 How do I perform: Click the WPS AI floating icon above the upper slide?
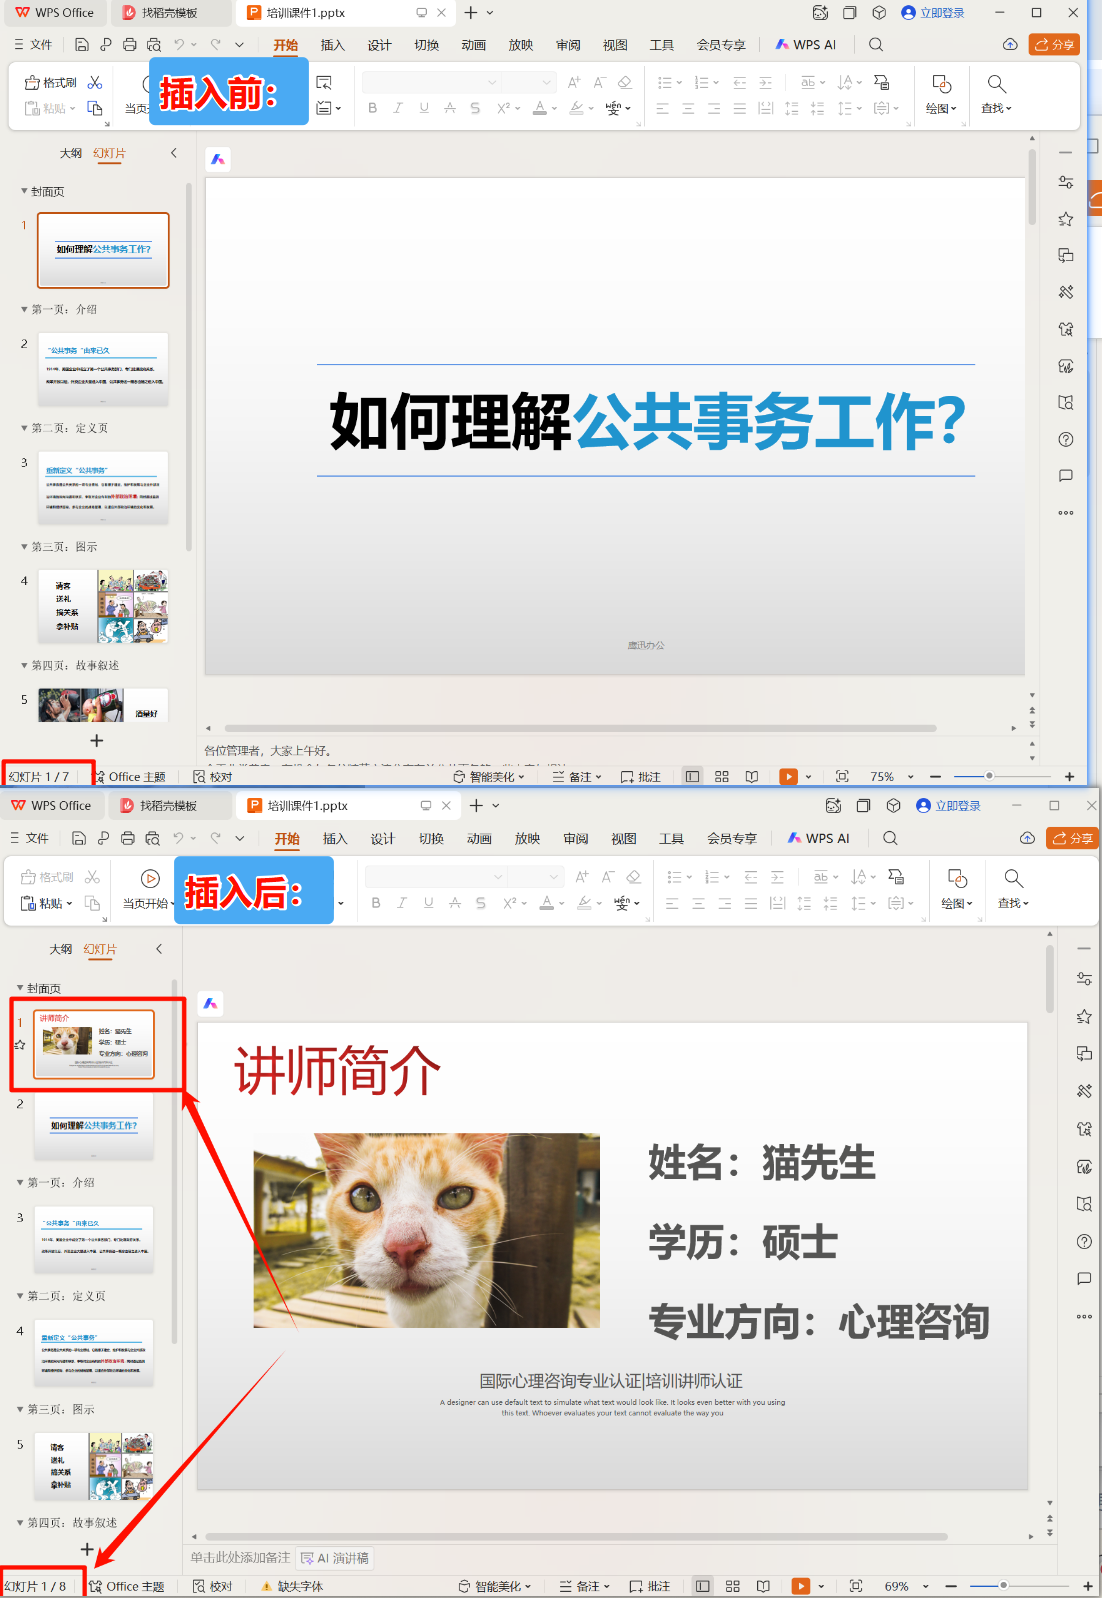point(218,159)
